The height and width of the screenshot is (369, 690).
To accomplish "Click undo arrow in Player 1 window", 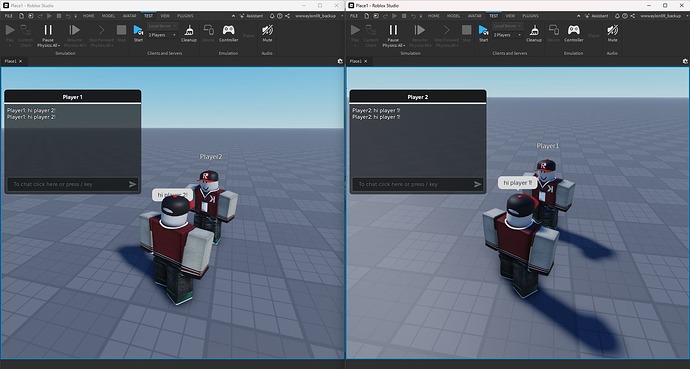I will point(68,16).
